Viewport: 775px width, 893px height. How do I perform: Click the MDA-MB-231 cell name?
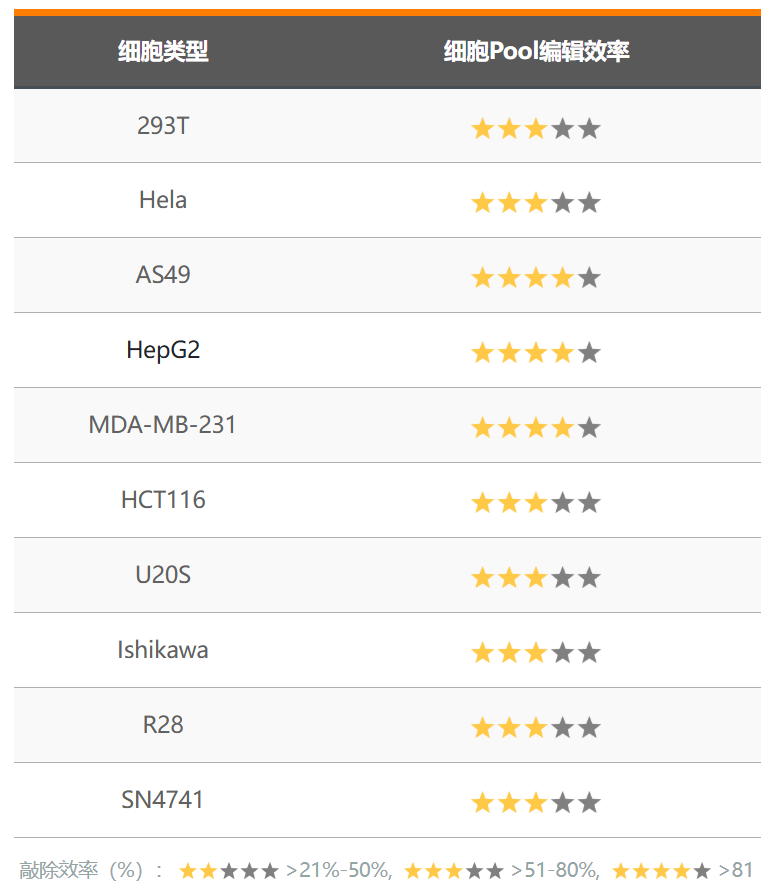point(163,425)
